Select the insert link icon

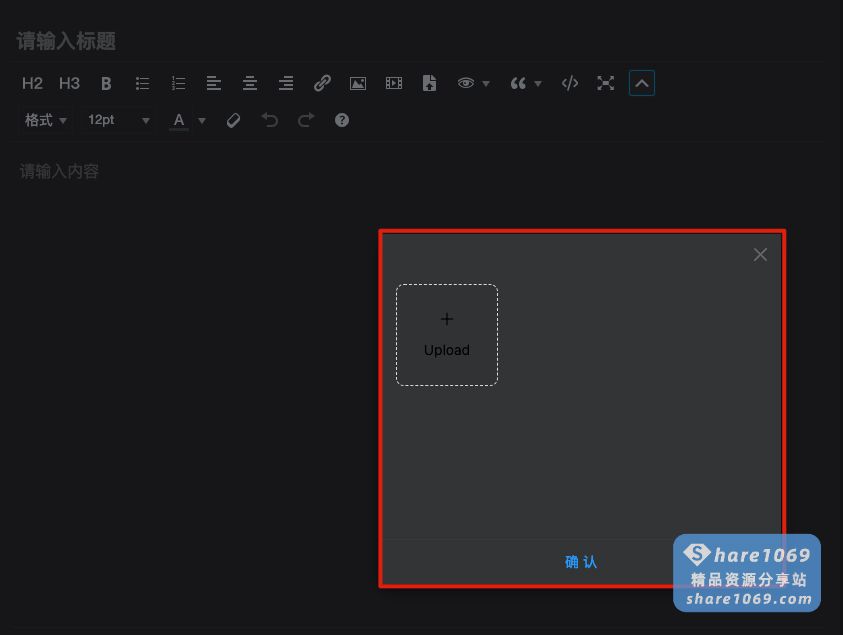(322, 83)
